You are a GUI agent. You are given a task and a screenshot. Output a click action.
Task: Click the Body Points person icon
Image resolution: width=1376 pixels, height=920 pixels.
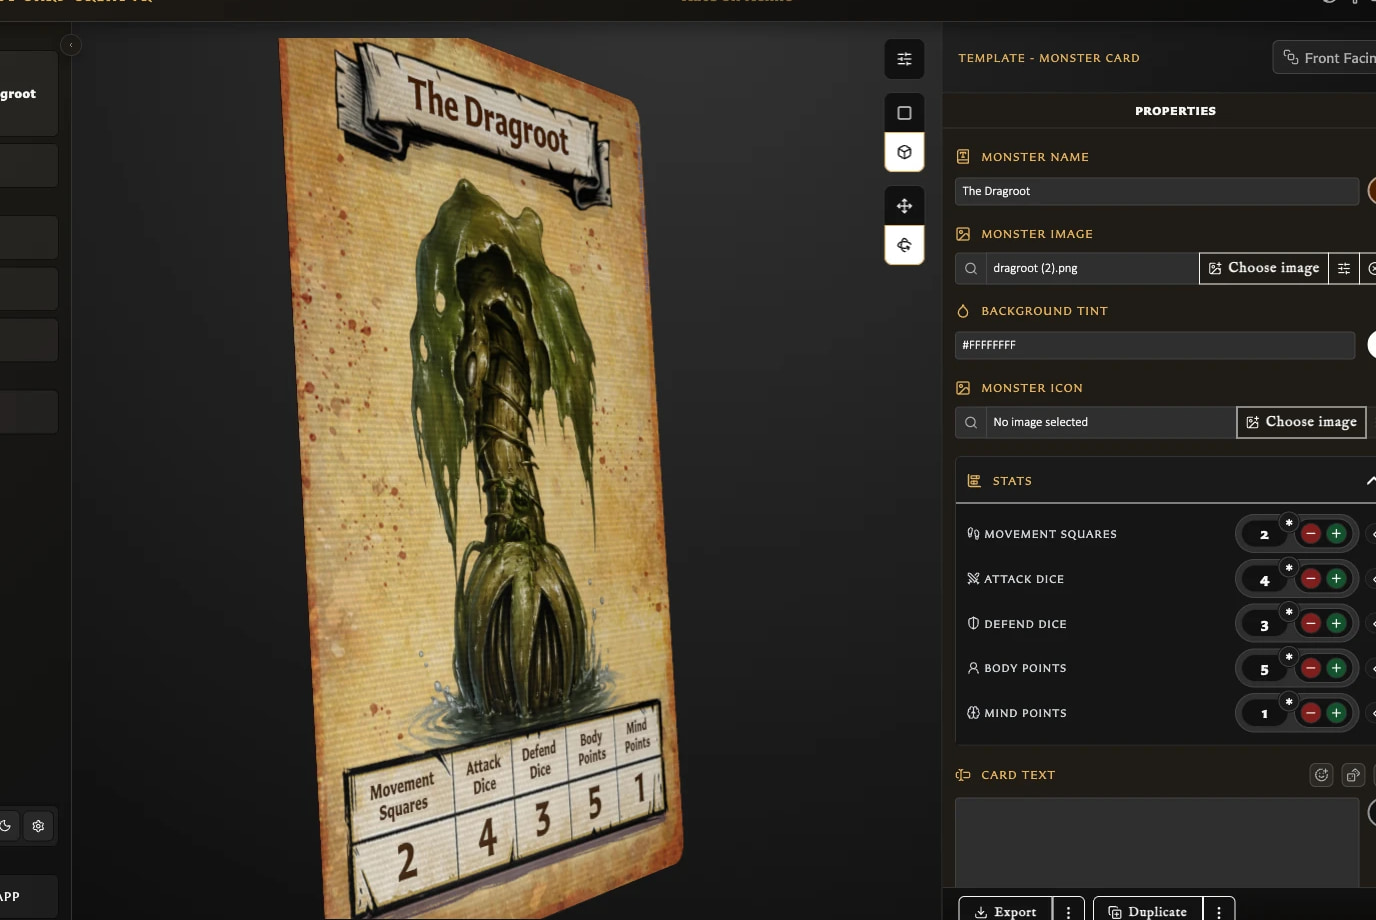973,668
